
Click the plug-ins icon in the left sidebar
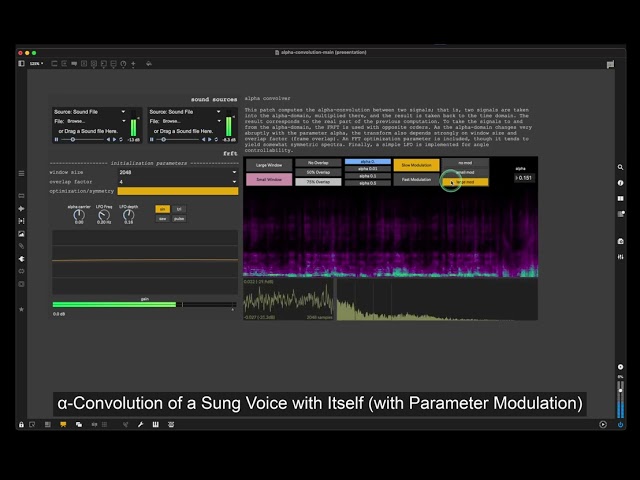click(x=21, y=259)
